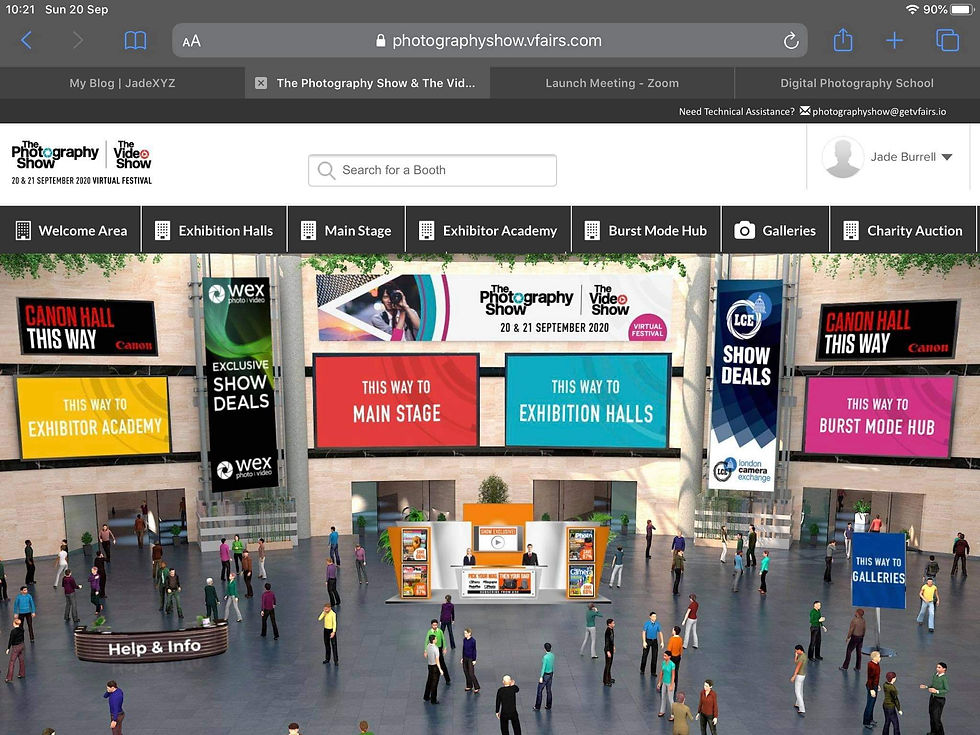Screen dimensions: 980x735
Task: Email photographyshow@getvfairs.io support link
Action: [879, 112]
